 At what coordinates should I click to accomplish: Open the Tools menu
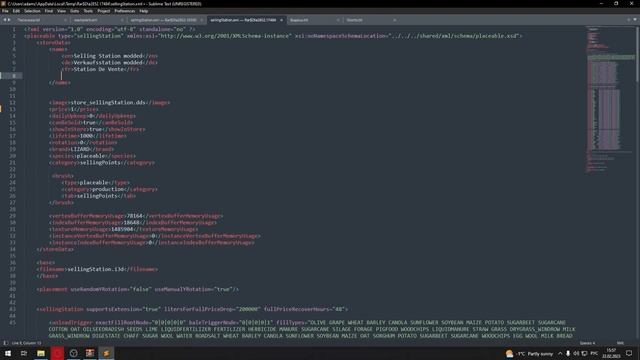pyautogui.click(x=88, y=11)
